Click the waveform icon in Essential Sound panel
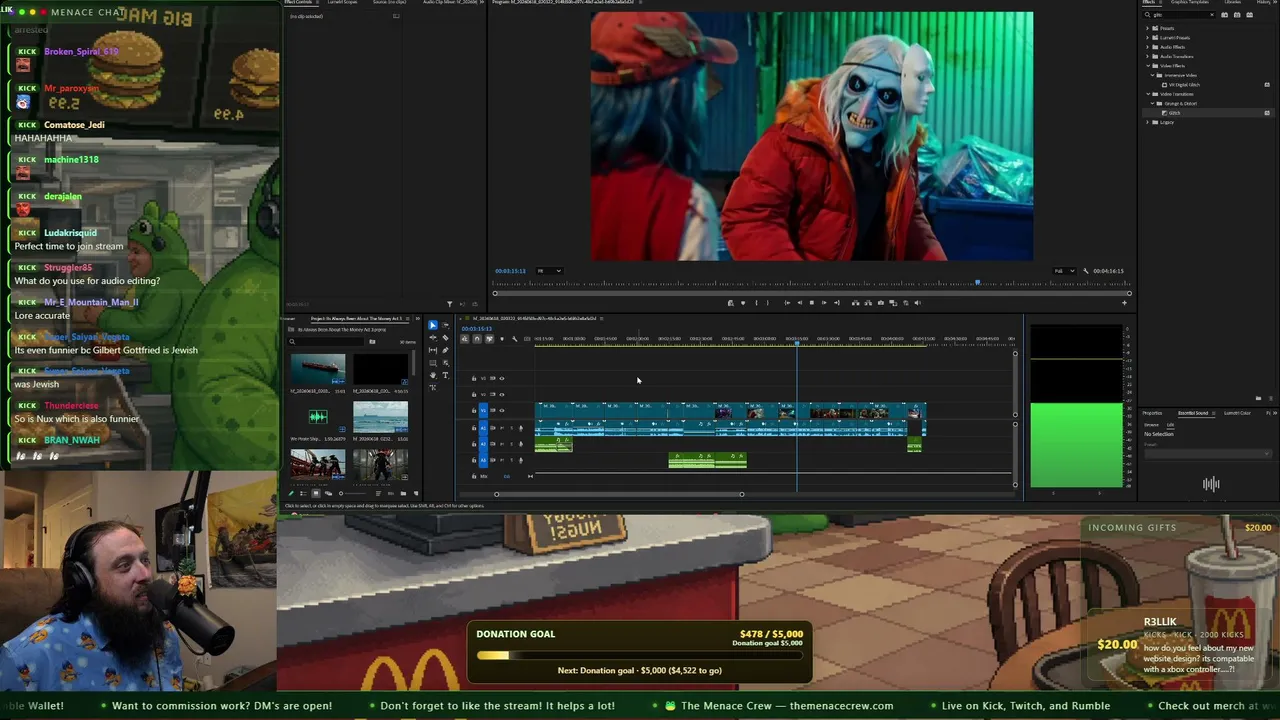Image resolution: width=1280 pixels, height=720 pixels. [x=1211, y=484]
